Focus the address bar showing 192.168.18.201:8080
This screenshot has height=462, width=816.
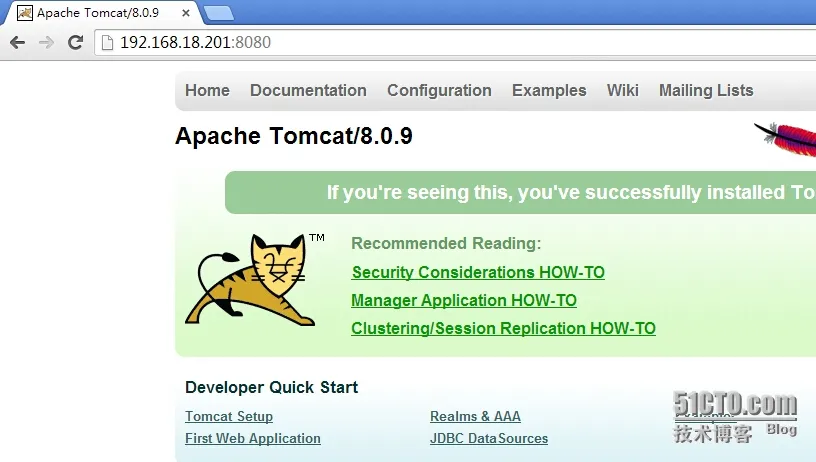tap(455, 42)
